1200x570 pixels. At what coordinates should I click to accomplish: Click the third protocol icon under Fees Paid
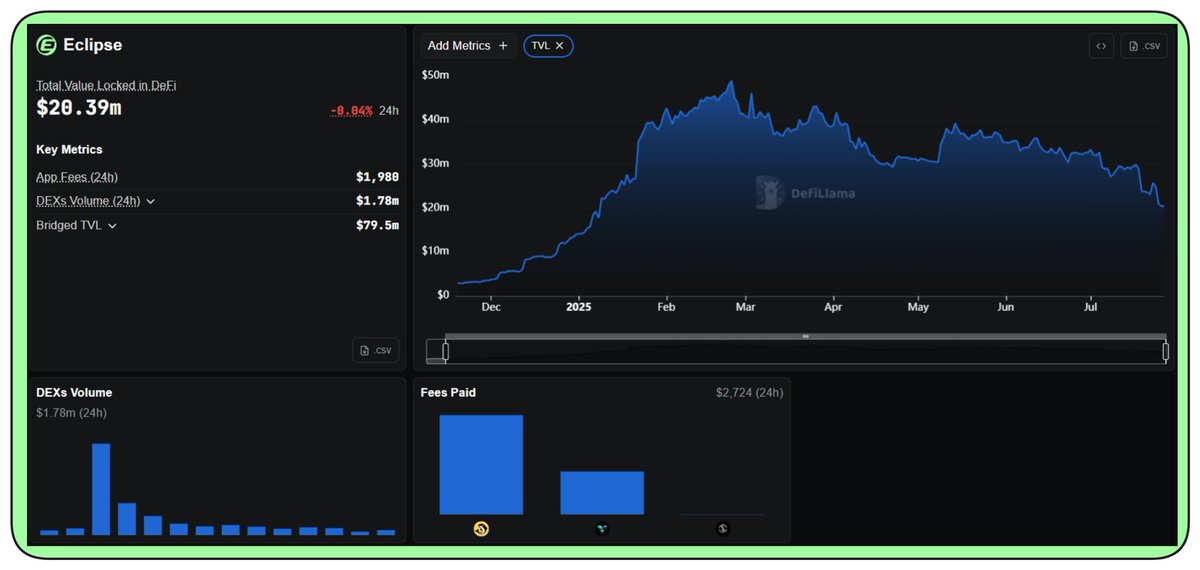(723, 528)
